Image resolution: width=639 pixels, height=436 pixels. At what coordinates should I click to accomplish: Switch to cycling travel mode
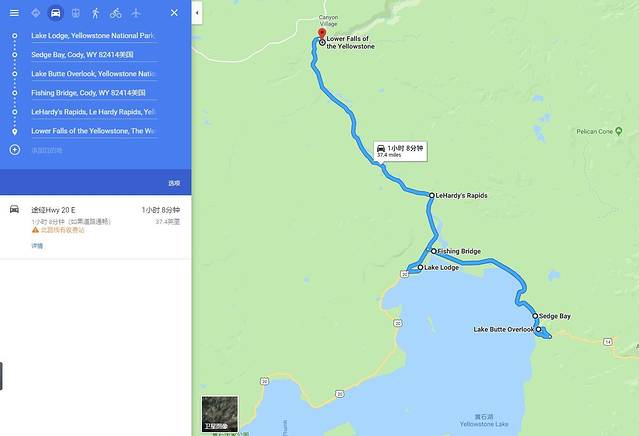click(x=116, y=13)
